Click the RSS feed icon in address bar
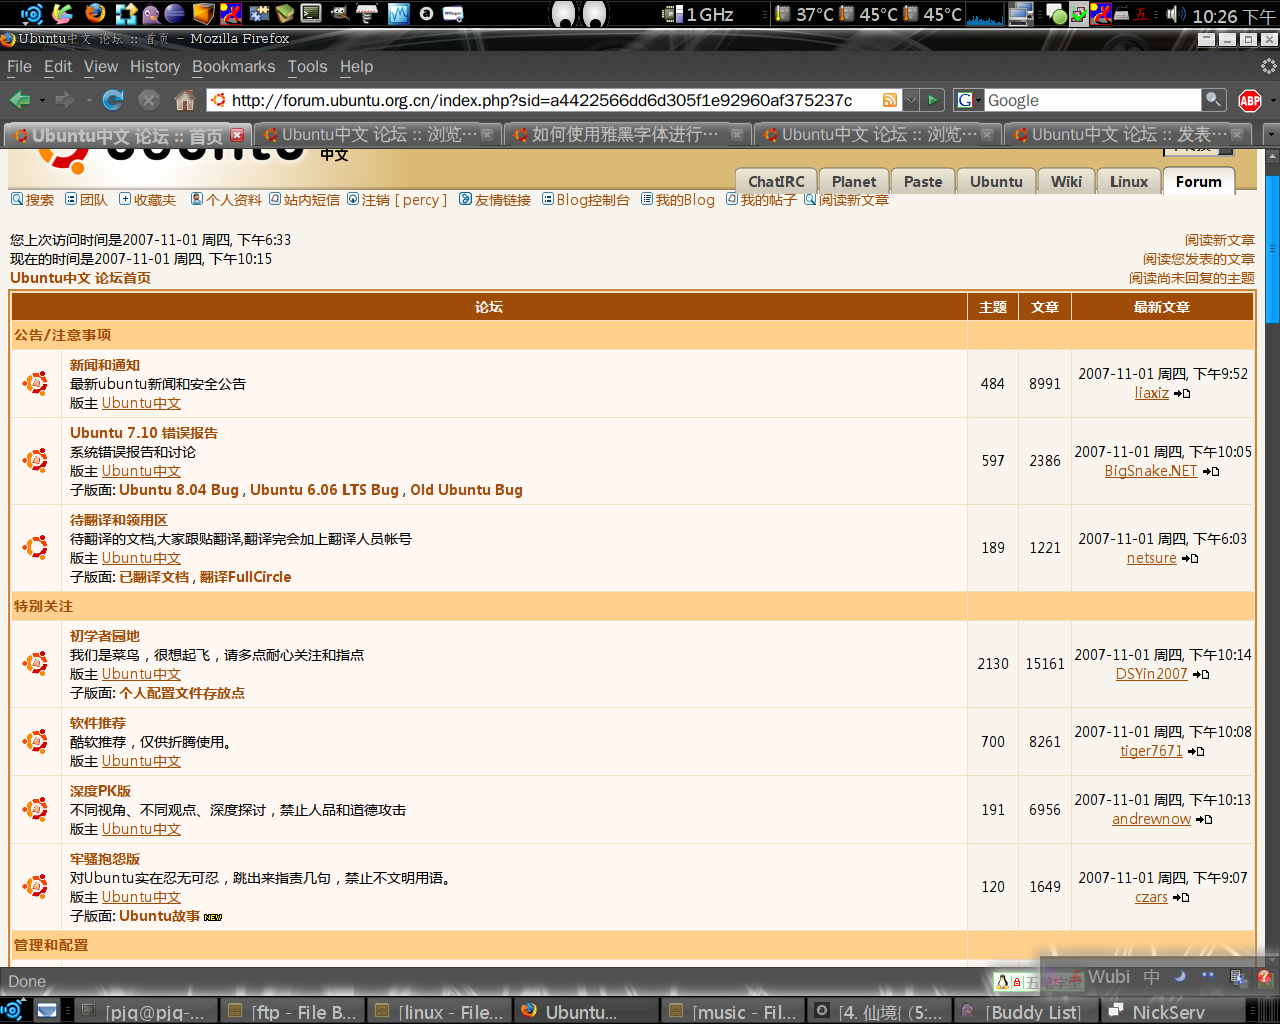The height and width of the screenshot is (1024, 1280). pos(889,100)
